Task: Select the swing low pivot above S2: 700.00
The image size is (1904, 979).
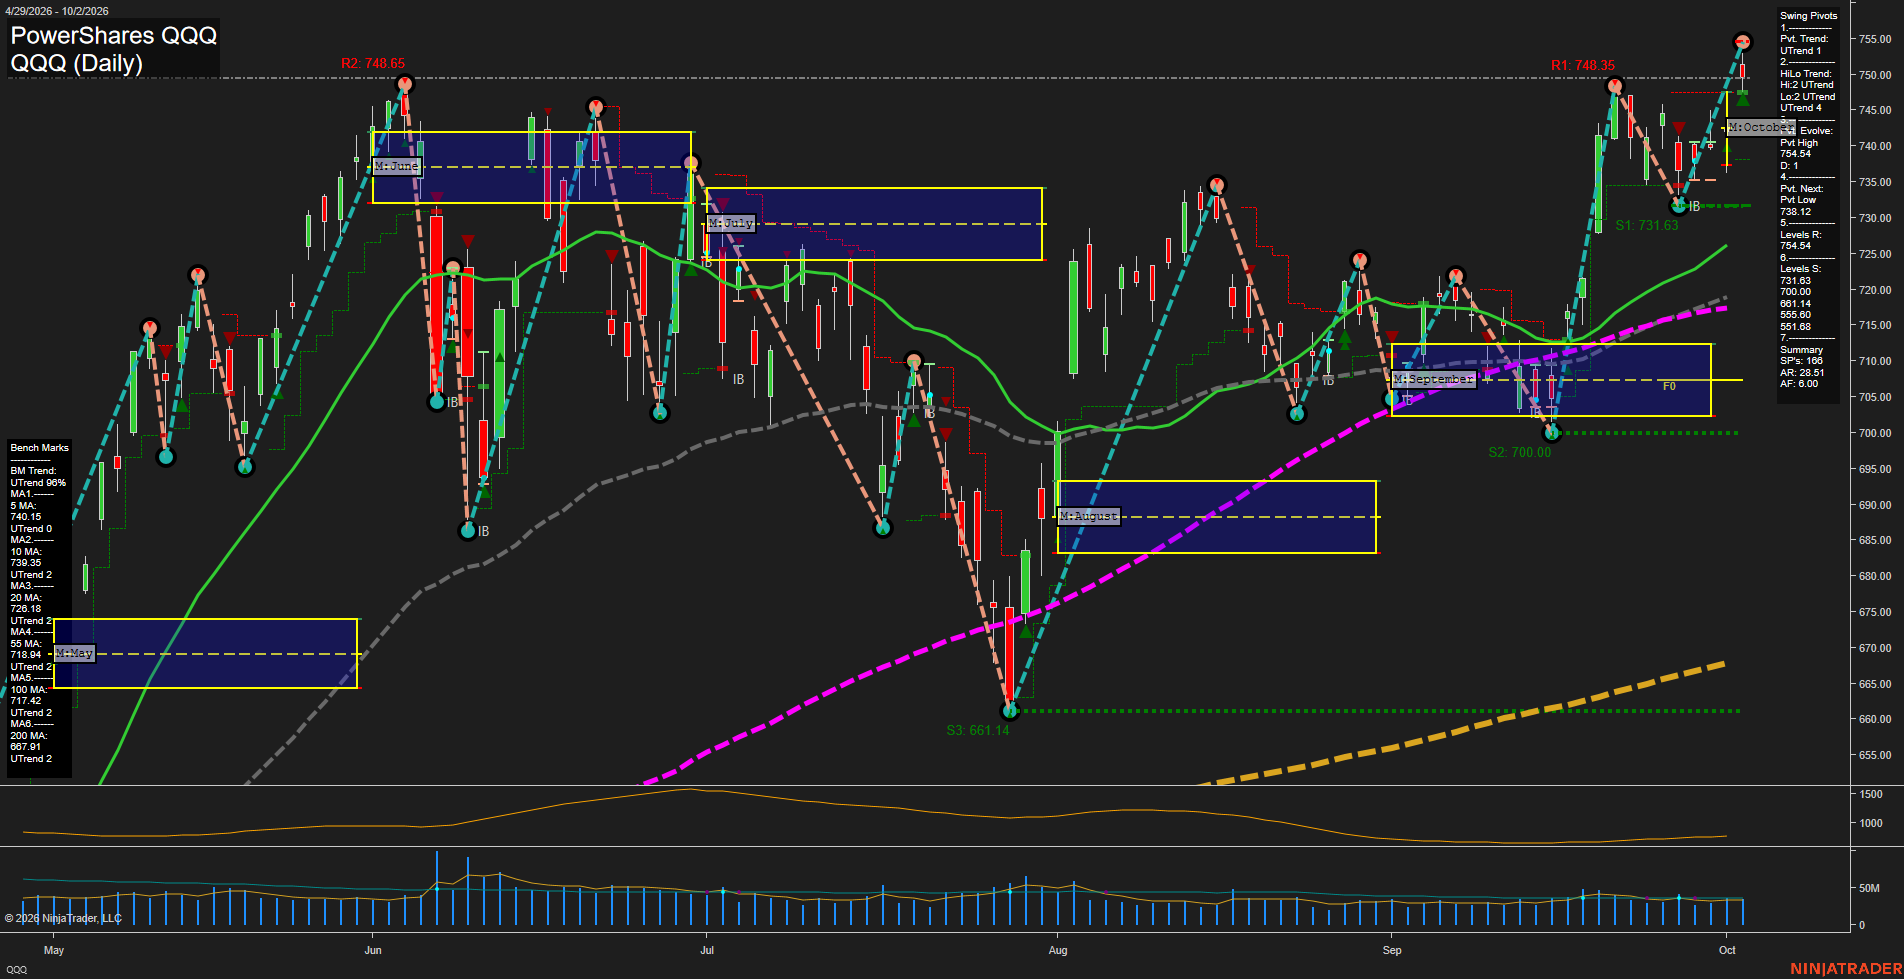Action: [x=1551, y=432]
